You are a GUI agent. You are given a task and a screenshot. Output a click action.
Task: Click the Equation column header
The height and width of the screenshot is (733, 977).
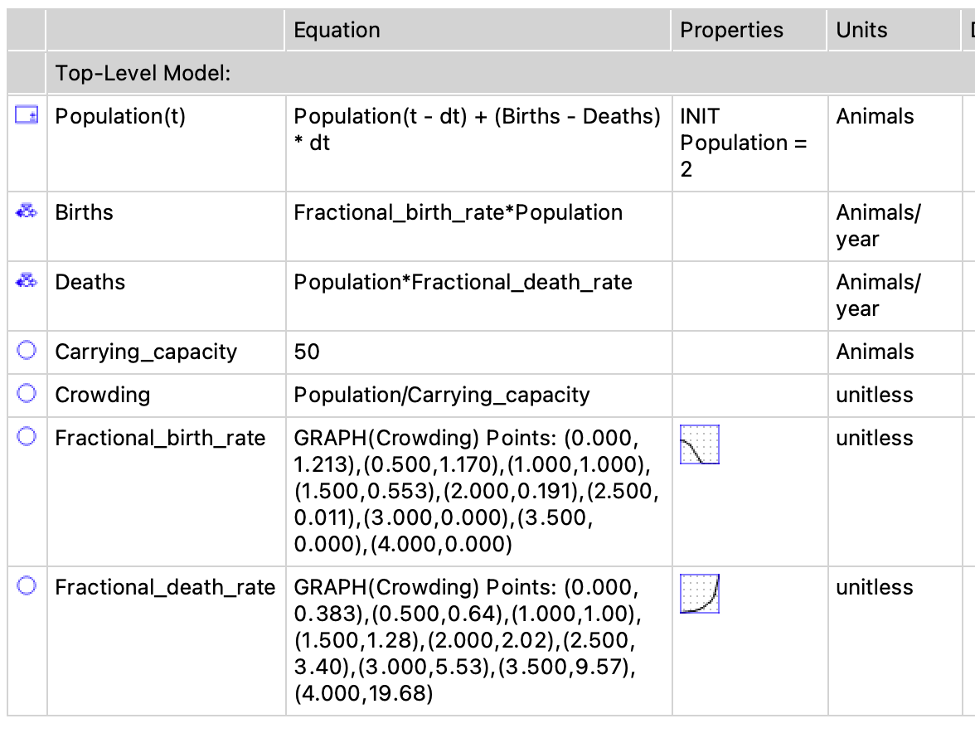(x=478, y=30)
